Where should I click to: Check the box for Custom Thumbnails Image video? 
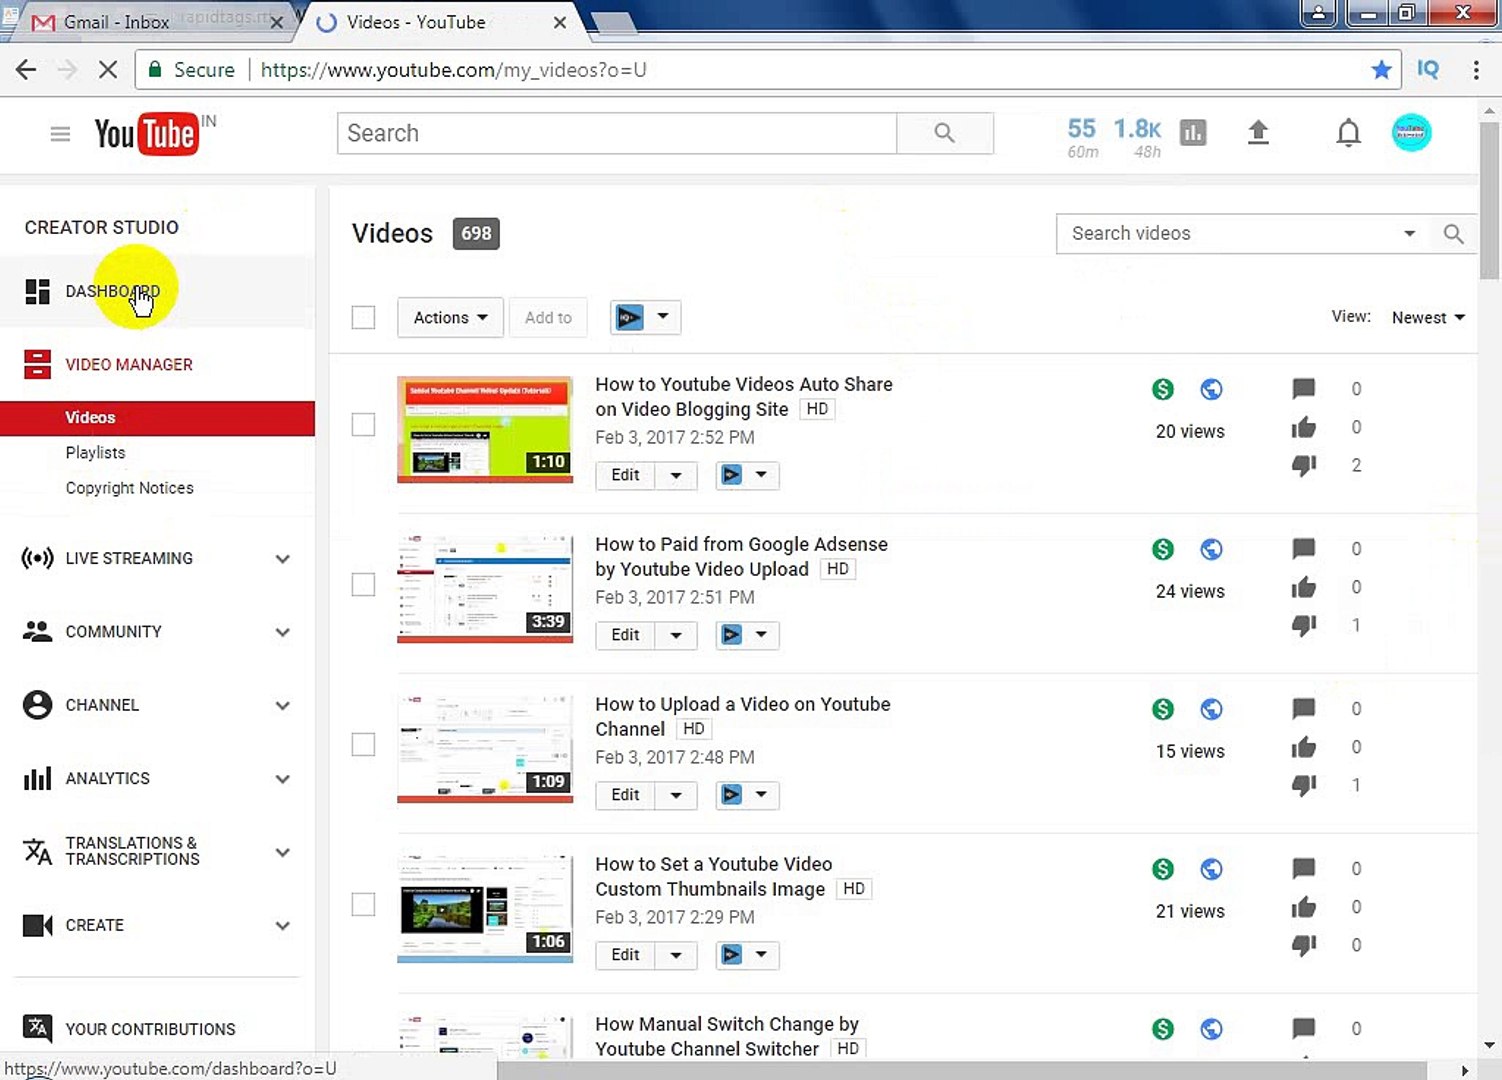click(x=363, y=904)
